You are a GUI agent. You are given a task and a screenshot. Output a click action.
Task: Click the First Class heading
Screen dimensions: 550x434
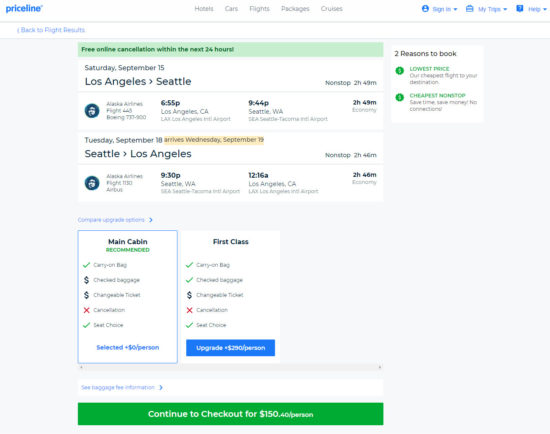pos(230,242)
